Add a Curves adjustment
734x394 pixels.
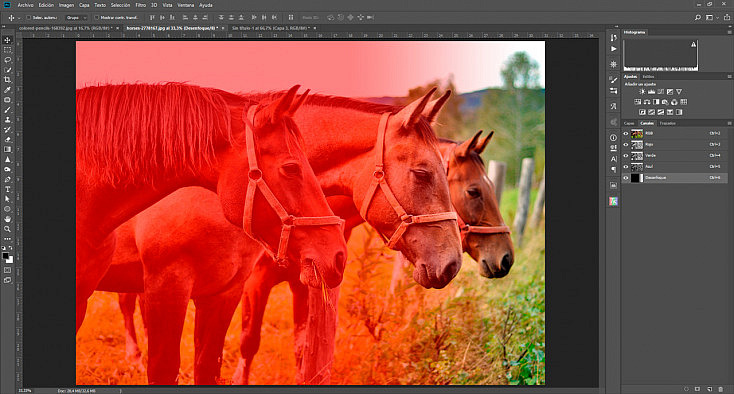[x=661, y=92]
